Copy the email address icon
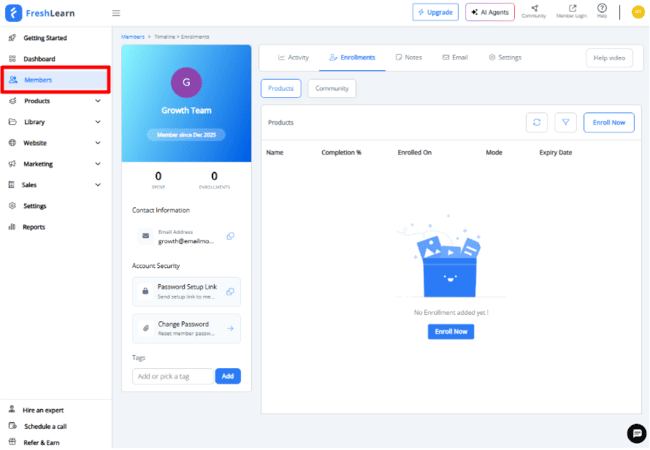The width and height of the screenshot is (650, 450). tap(230, 236)
